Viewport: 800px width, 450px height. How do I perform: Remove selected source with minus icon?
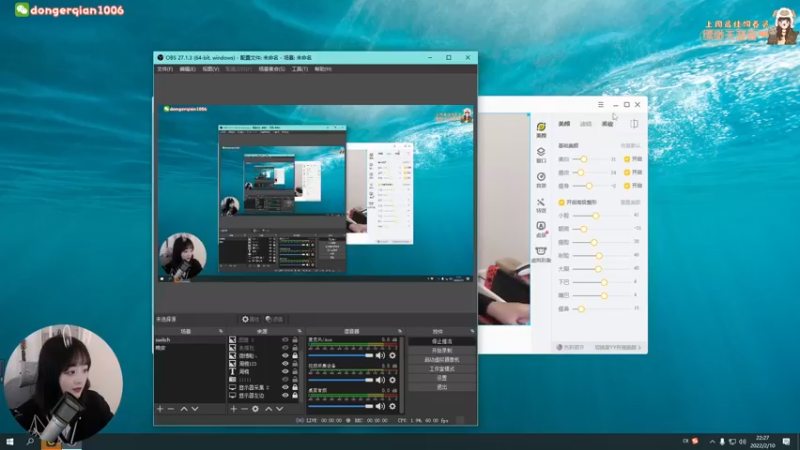point(244,409)
